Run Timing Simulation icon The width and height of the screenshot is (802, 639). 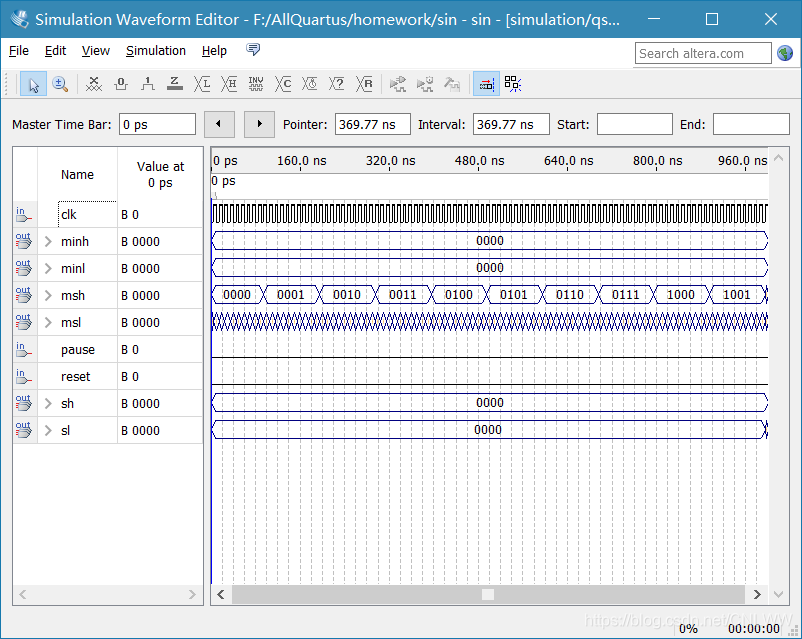coord(425,84)
